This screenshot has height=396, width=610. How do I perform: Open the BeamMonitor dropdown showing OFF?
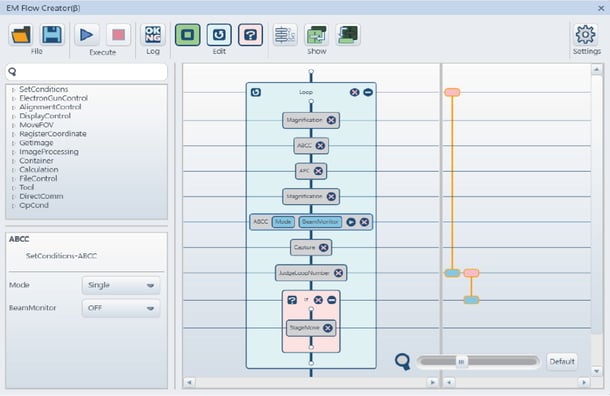[121, 308]
